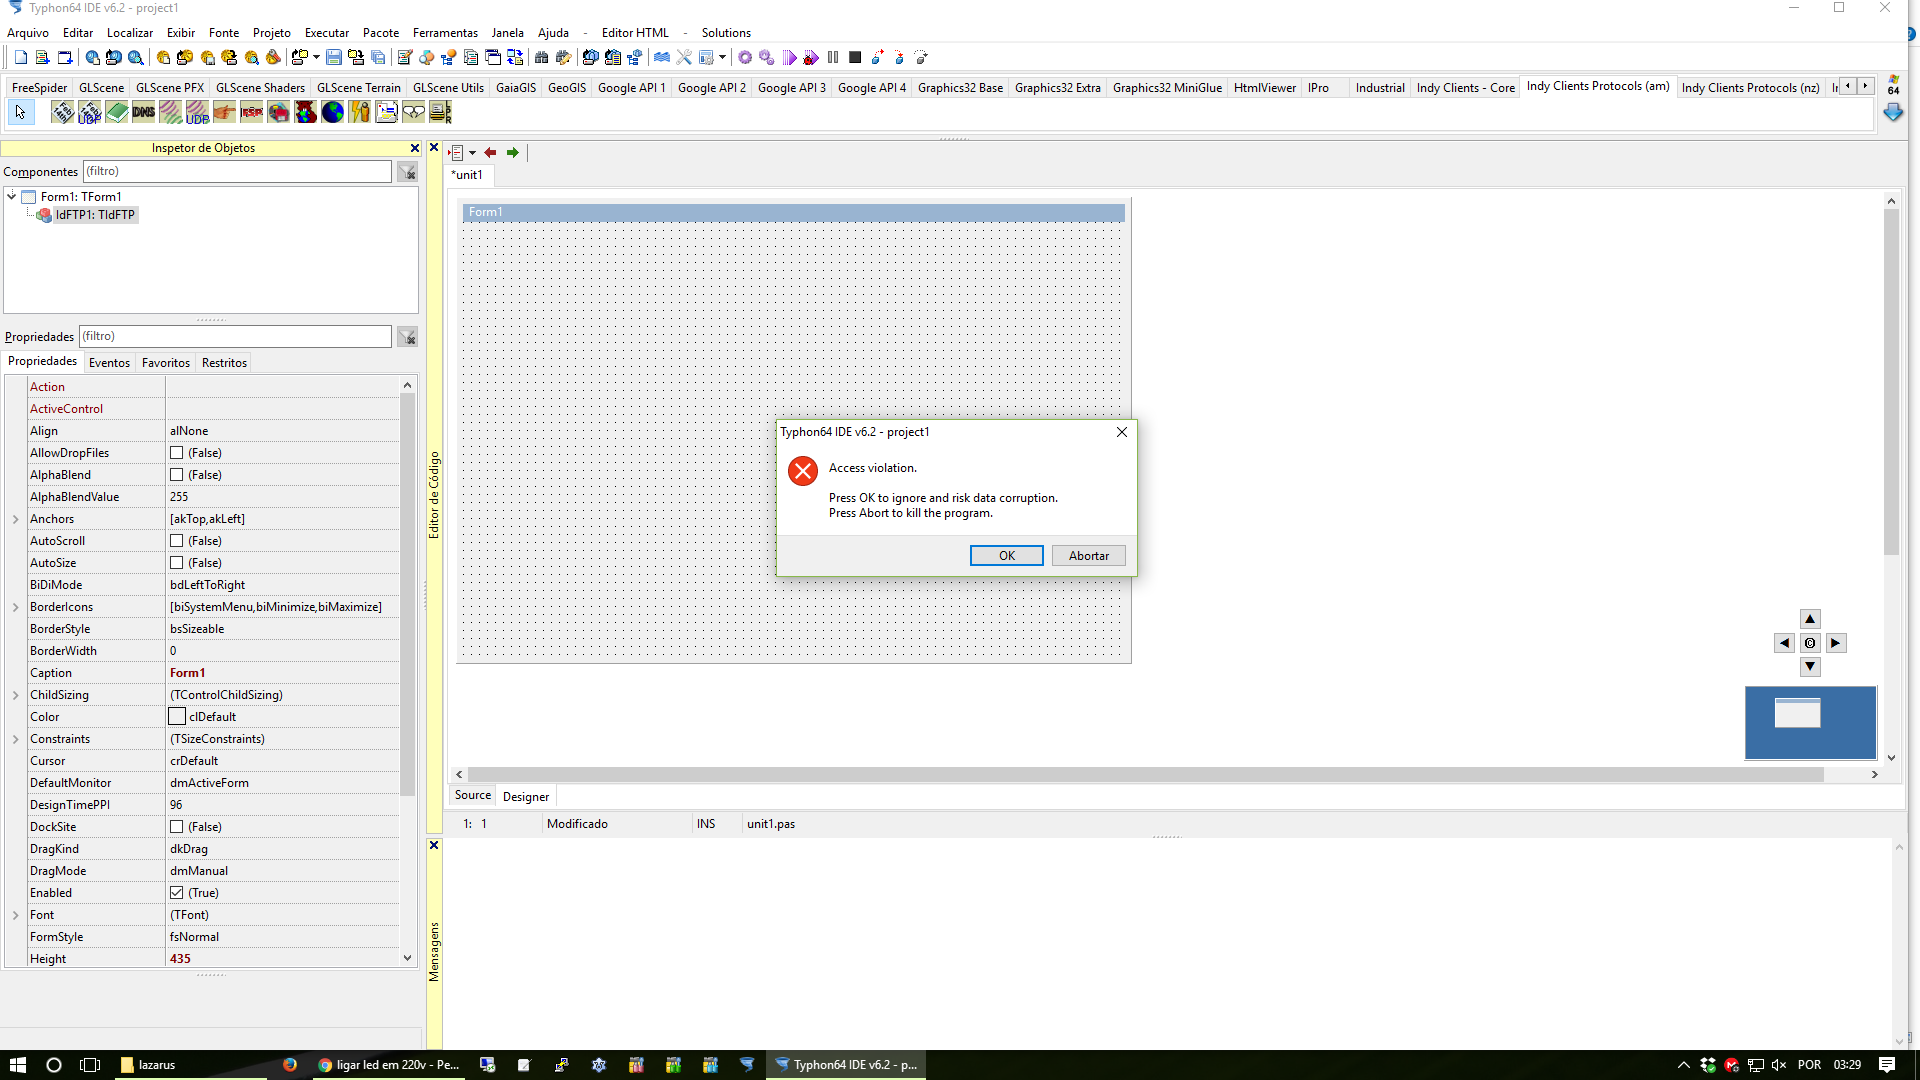Select the arrow pointer in component palette
Viewport: 1920px width, 1080px height.
pyautogui.click(x=20, y=112)
